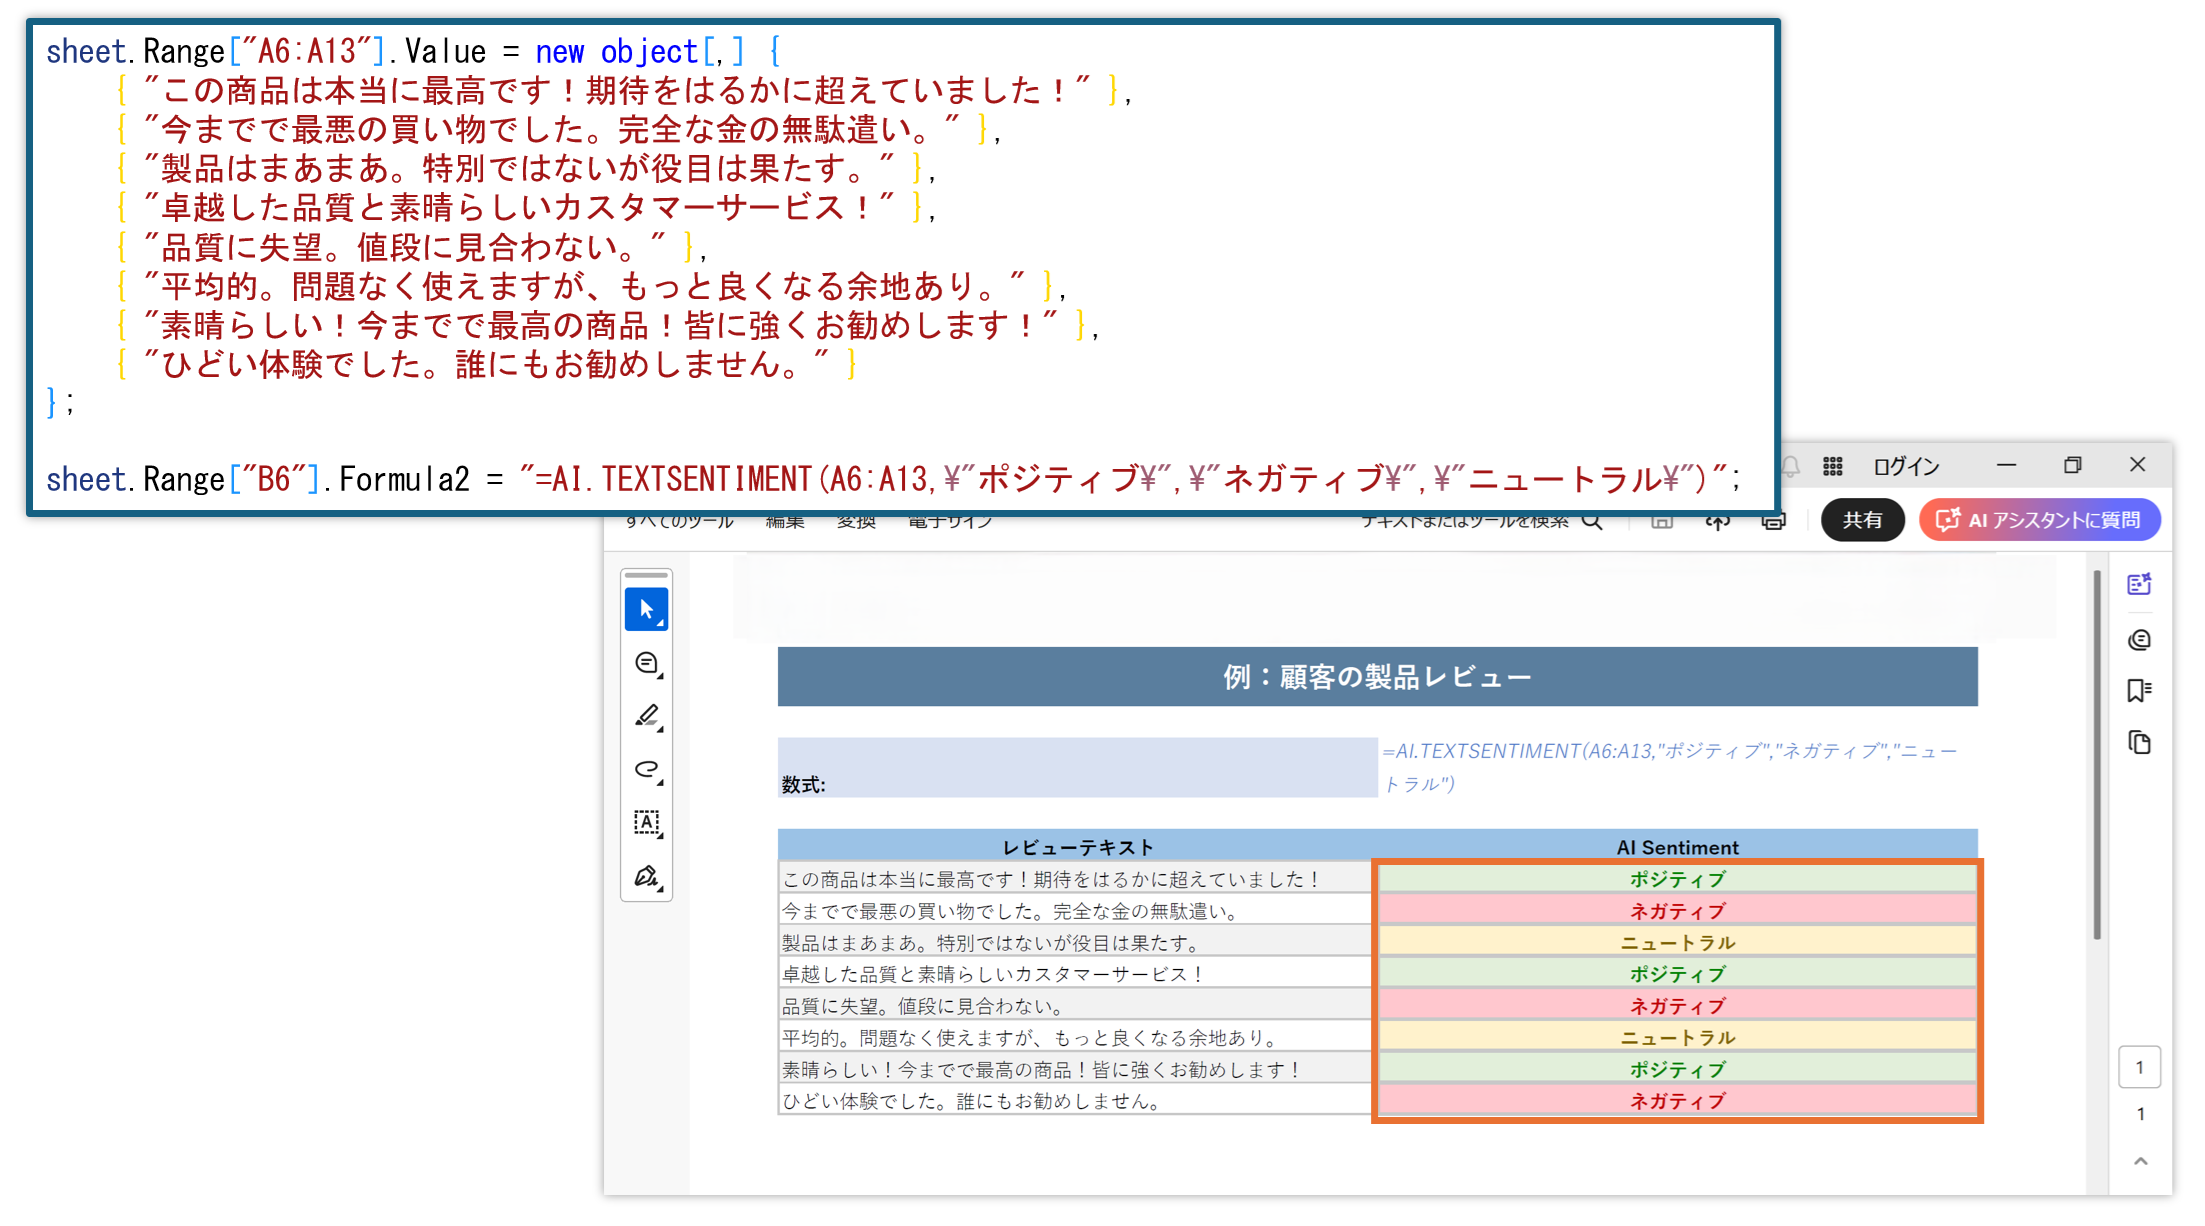Restore down the Acrobat window
The image size is (2205, 1226).
tap(2072, 465)
